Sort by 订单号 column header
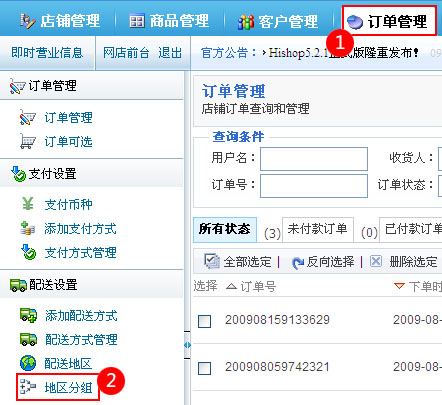The width and height of the screenshot is (442, 405). 258,286
